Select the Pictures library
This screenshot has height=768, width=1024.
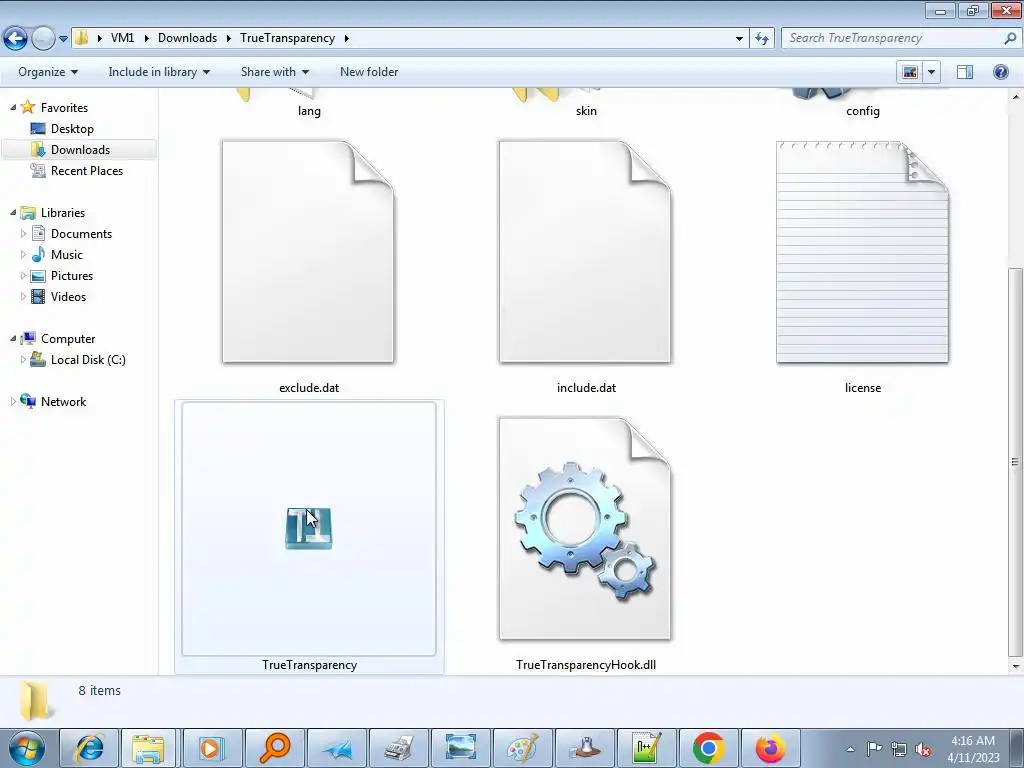tap(72, 276)
